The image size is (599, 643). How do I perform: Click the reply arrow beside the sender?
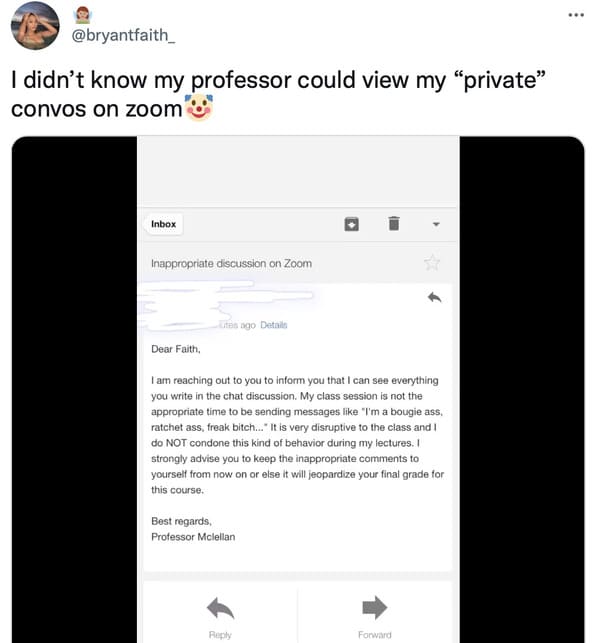(x=434, y=297)
